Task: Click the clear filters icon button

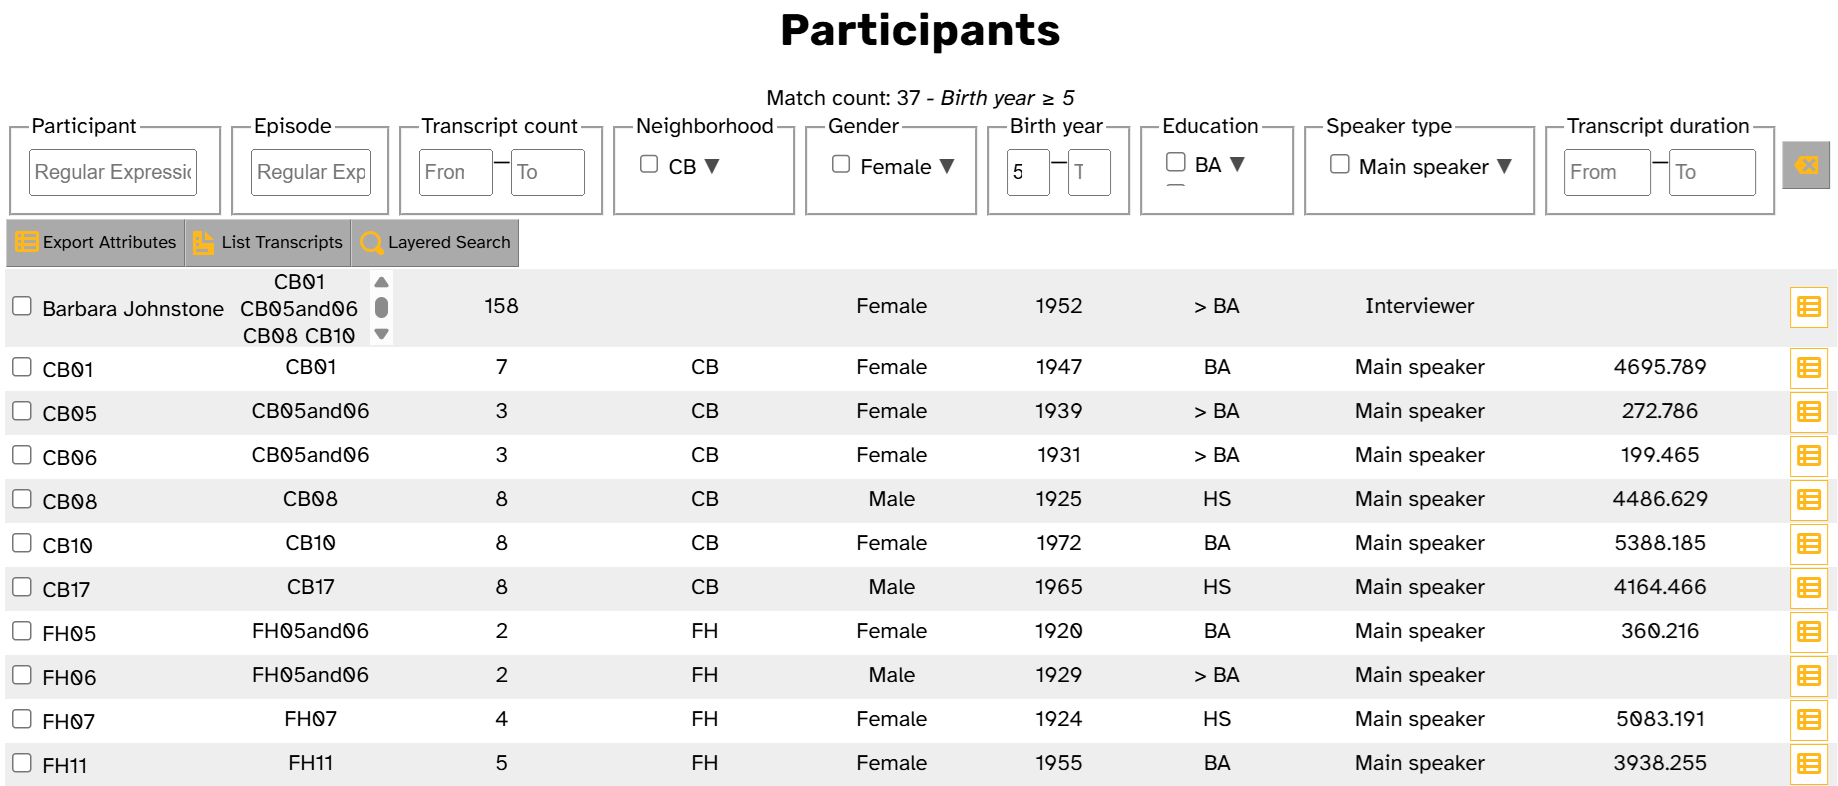Action: (1806, 165)
